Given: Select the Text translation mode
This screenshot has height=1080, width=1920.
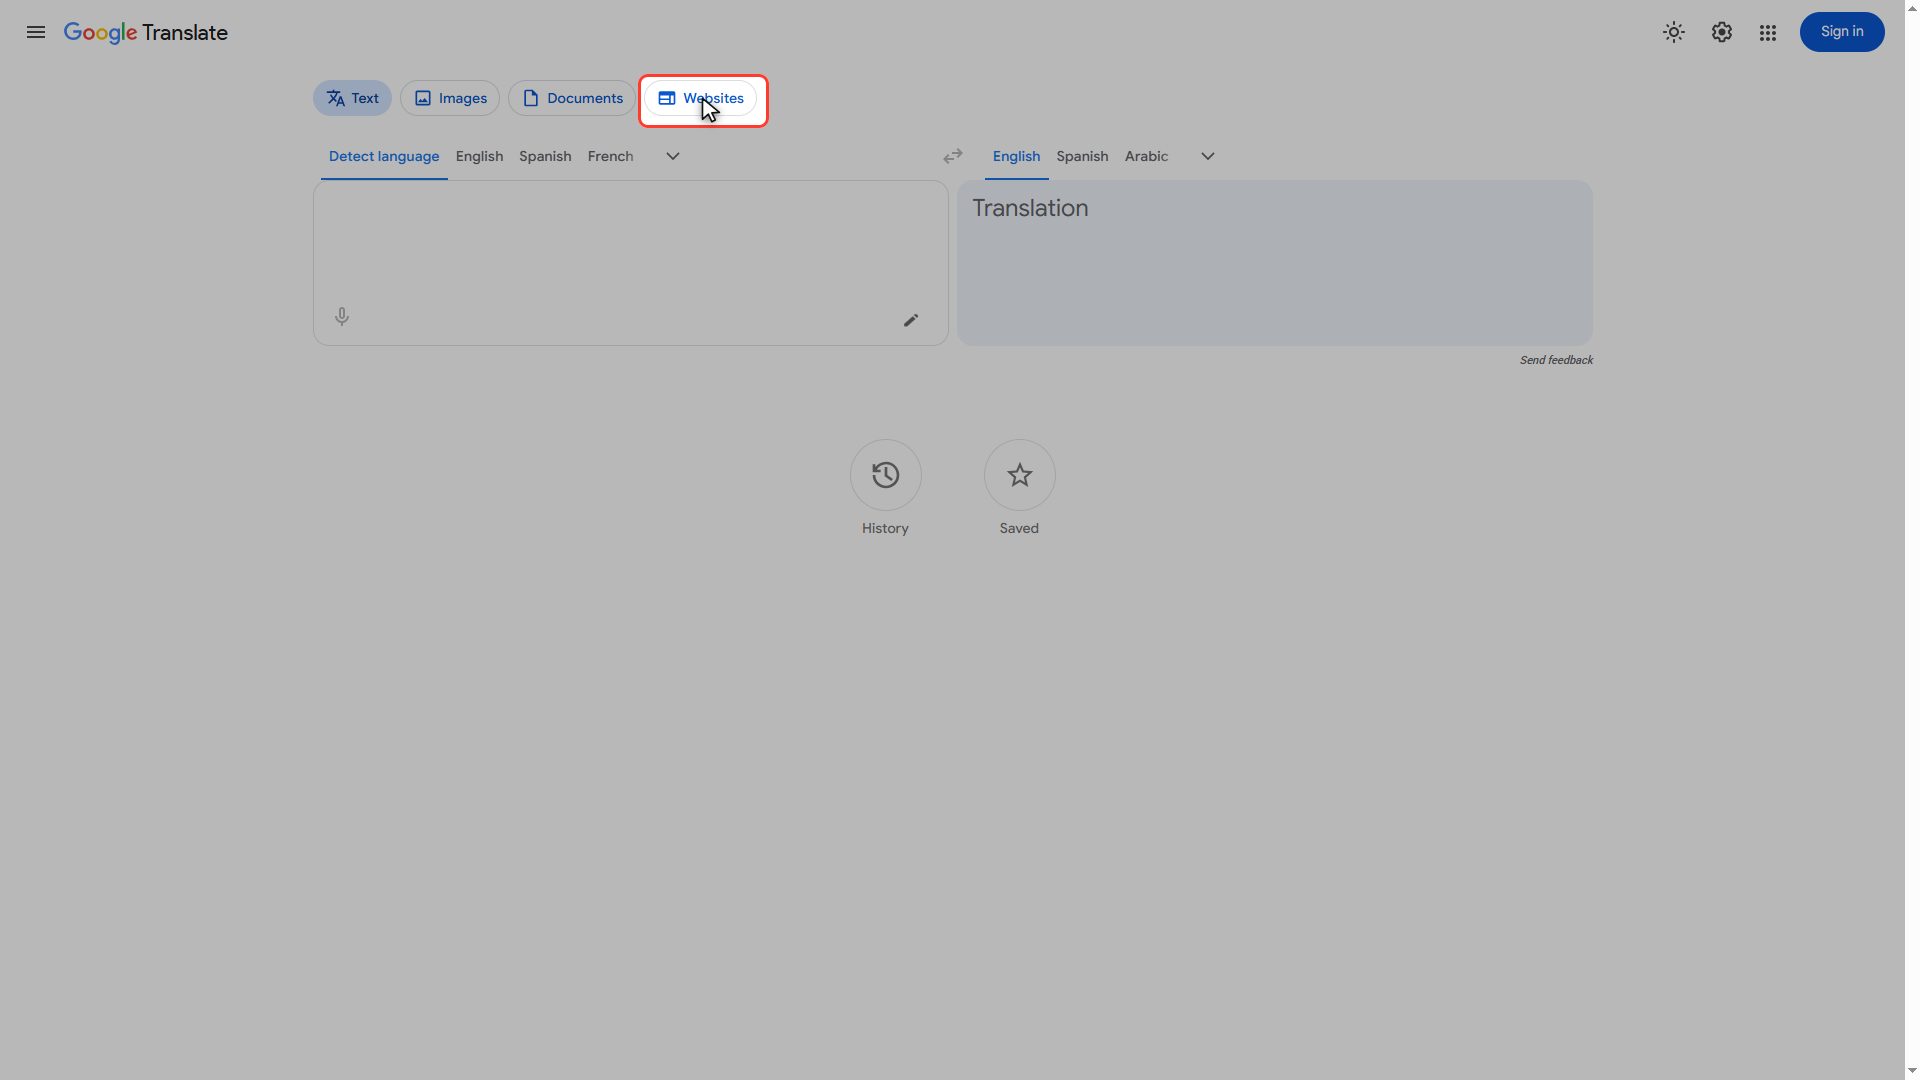Looking at the screenshot, I should (352, 98).
